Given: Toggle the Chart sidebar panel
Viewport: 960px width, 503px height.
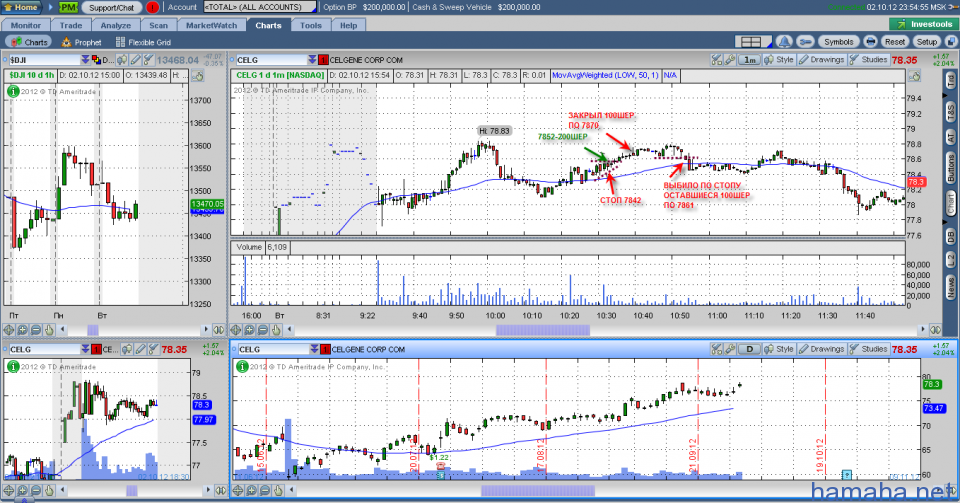Looking at the screenshot, I should tap(951, 203).
